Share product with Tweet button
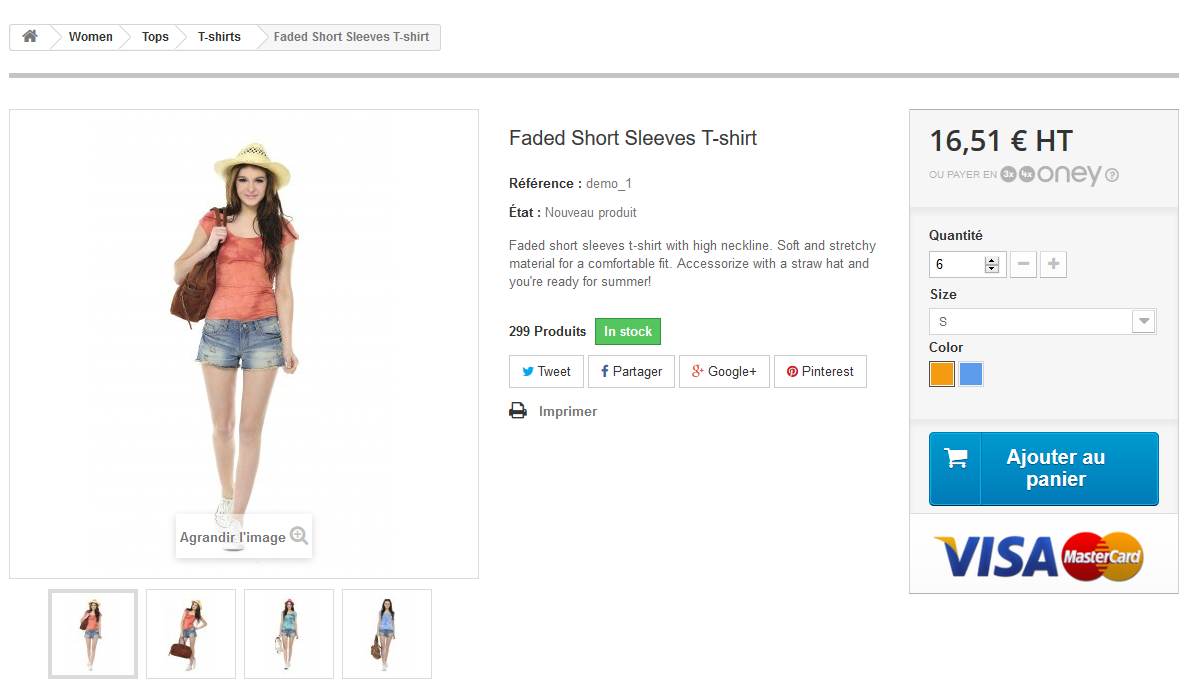The image size is (1189, 694). [546, 372]
